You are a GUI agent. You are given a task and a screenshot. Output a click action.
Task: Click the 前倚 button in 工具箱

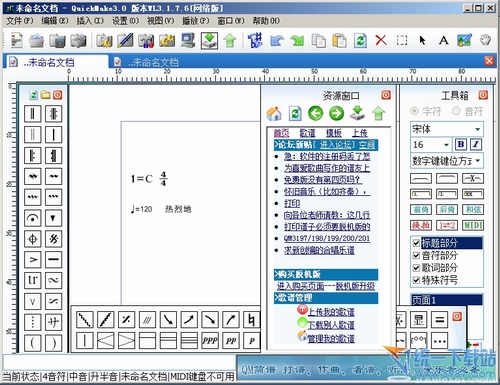(421, 209)
